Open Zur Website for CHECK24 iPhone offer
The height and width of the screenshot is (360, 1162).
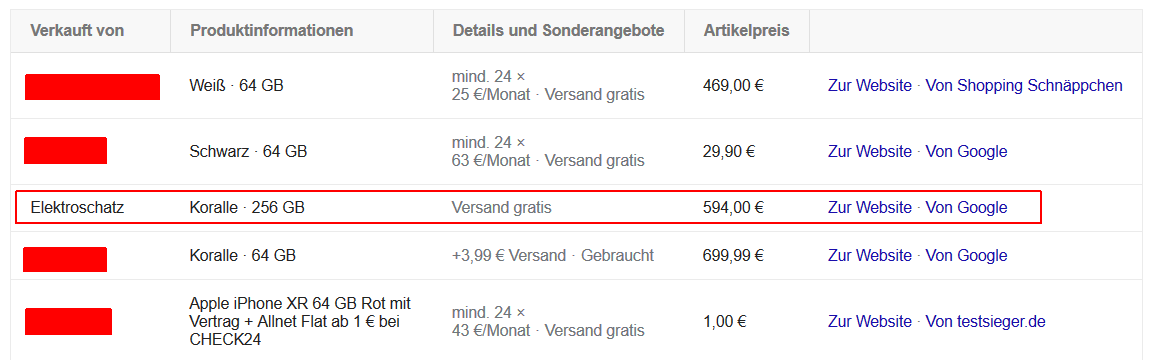coord(869,321)
